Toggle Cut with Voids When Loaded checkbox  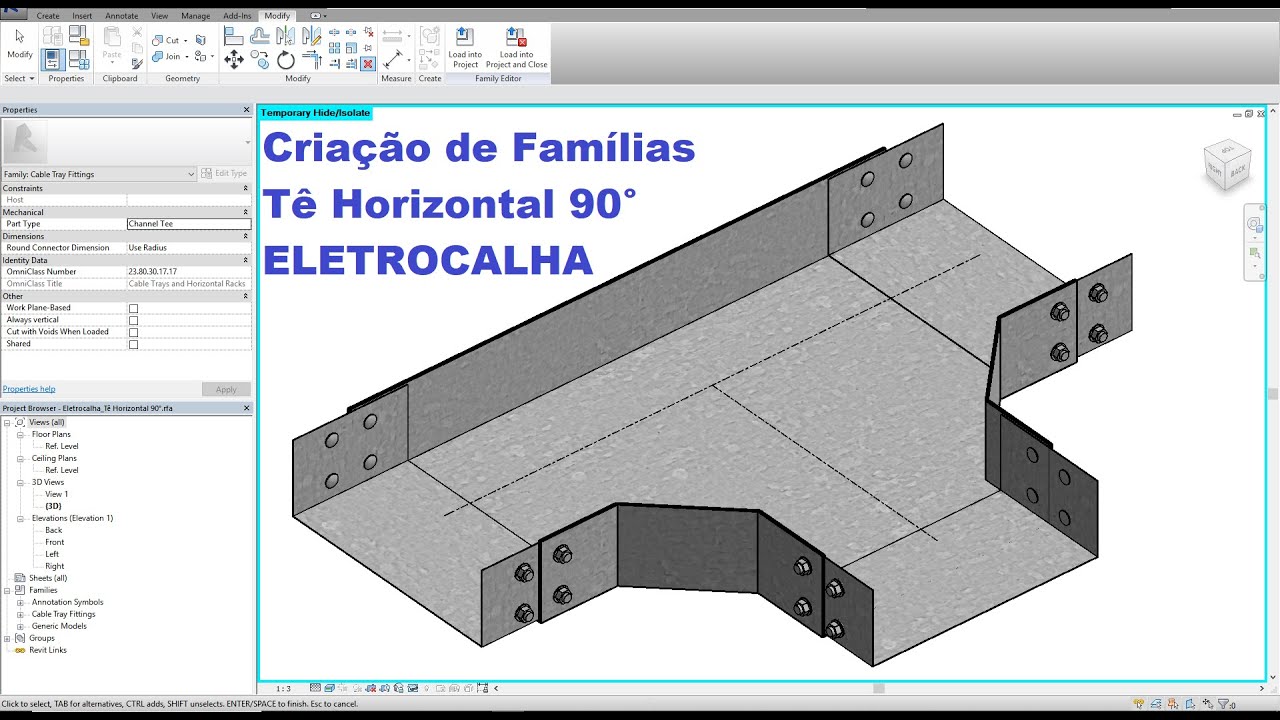click(x=133, y=332)
